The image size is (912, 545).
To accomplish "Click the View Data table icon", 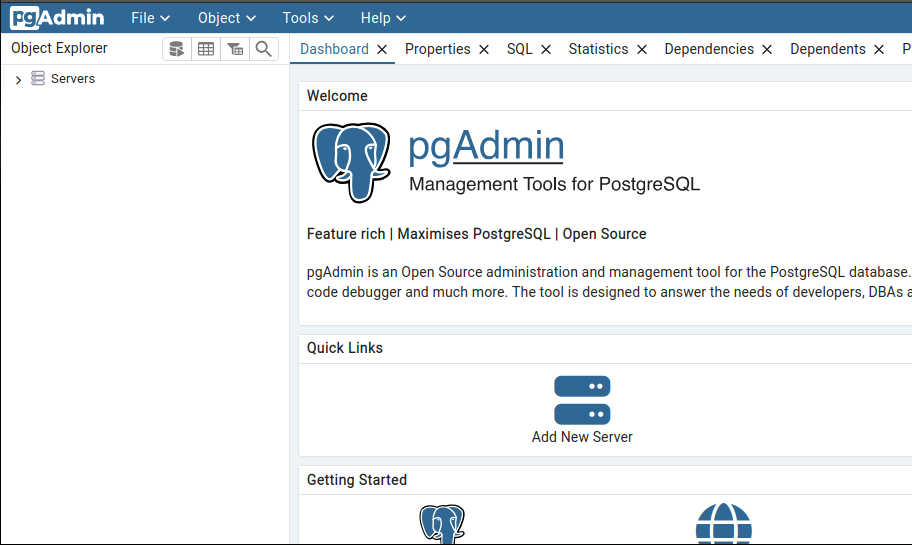I will pyautogui.click(x=206, y=49).
